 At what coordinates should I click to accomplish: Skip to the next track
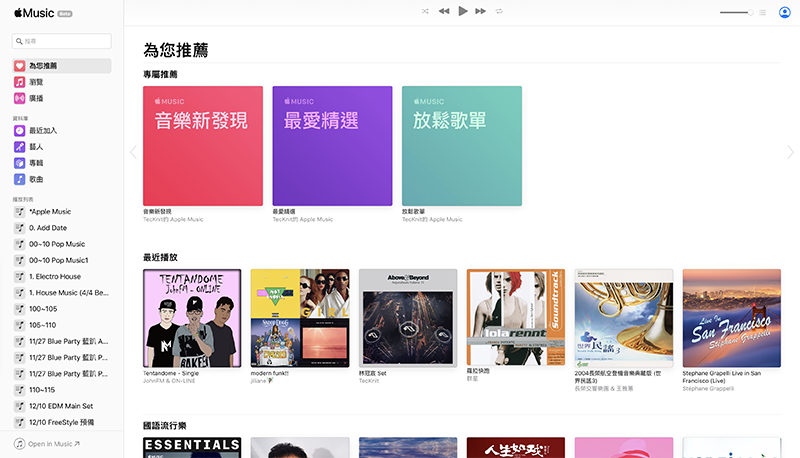tap(481, 11)
